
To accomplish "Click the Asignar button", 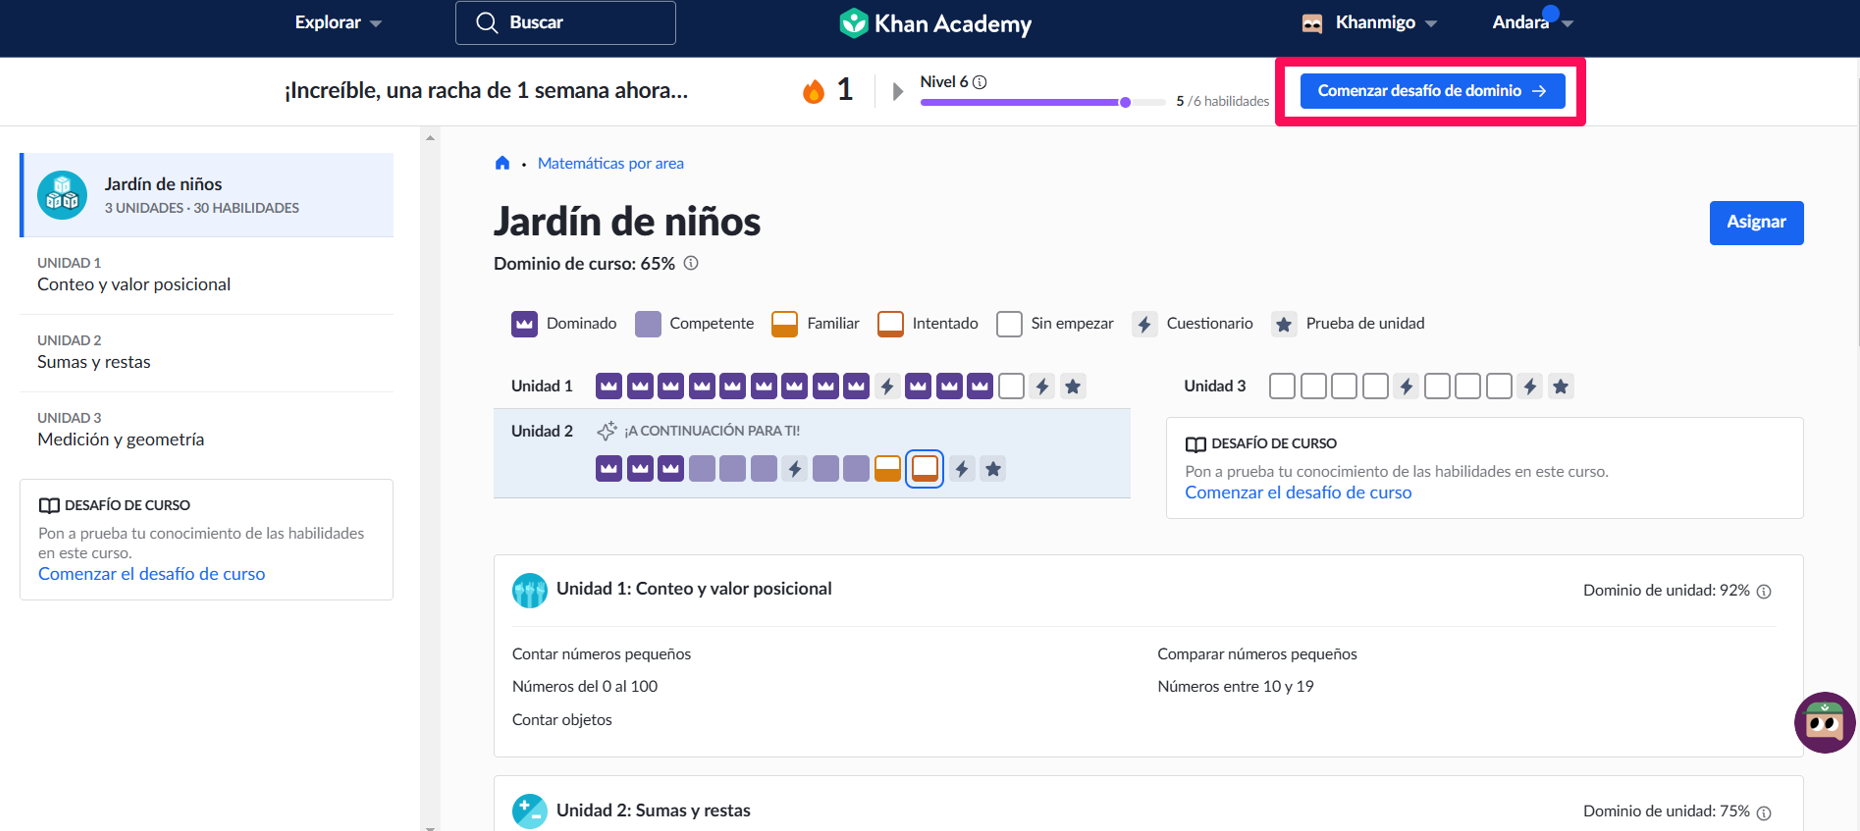I will point(1756,222).
